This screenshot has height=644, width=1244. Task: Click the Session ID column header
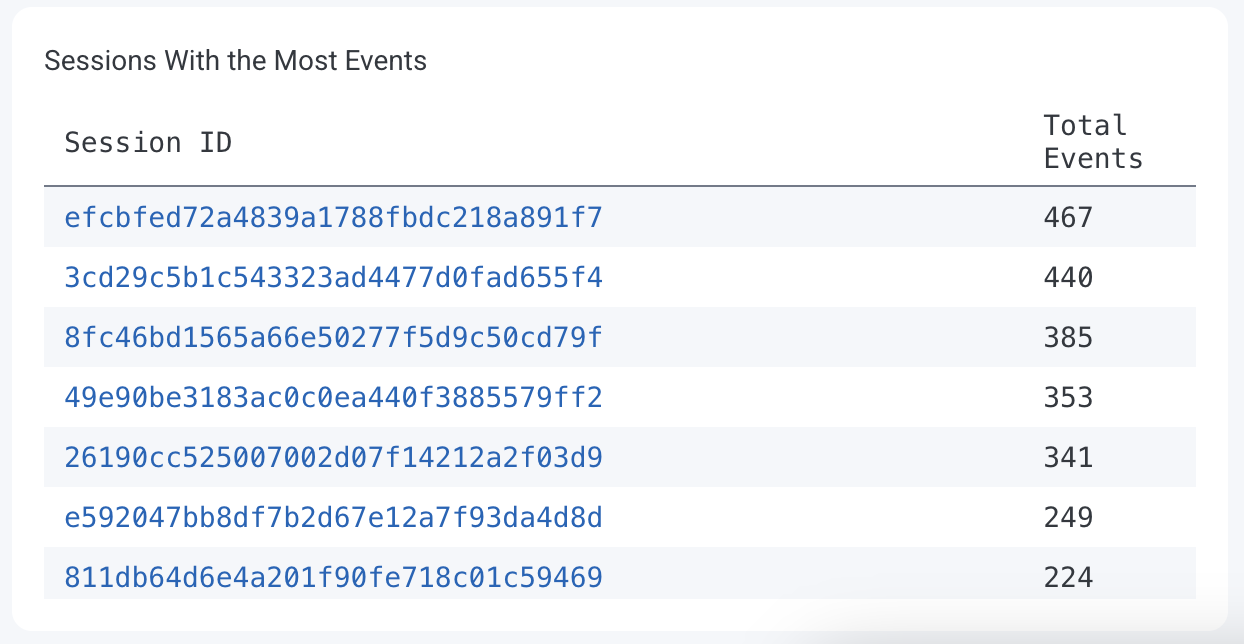147,141
